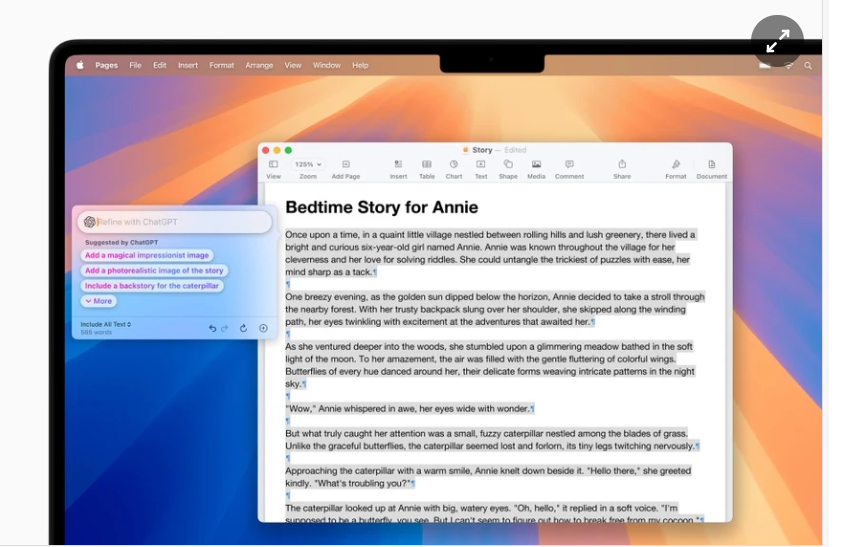Insert a Table from the toolbar
843x547 pixels.
[x=426, y=165]
